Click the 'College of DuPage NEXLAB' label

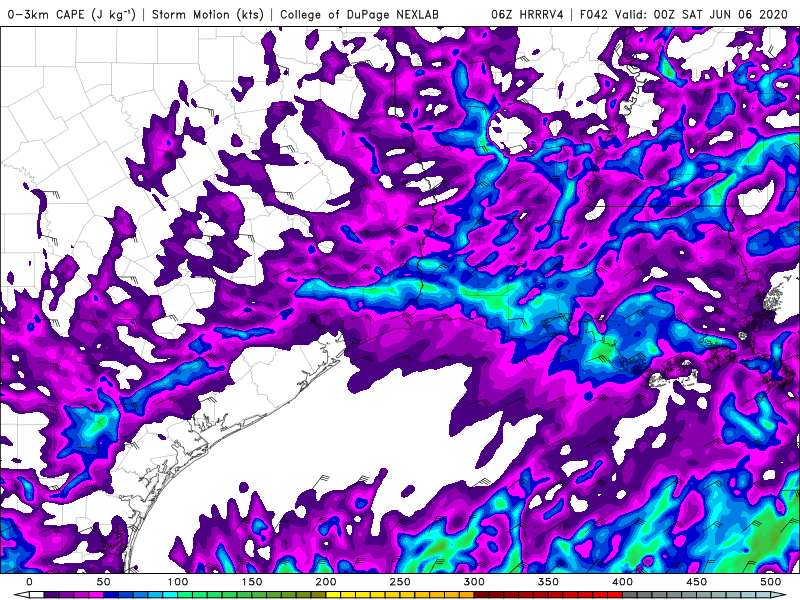tap(359, 14)
